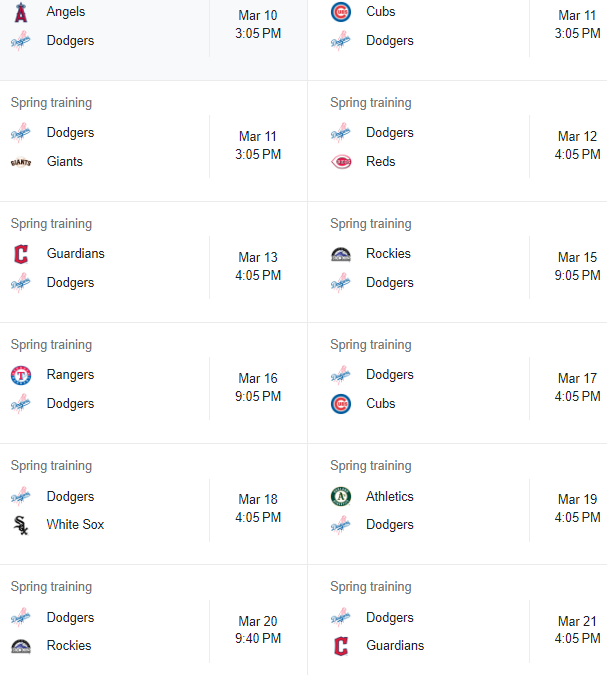
Task: Open the Reds team name link
Action: click(x=381, y=162)
